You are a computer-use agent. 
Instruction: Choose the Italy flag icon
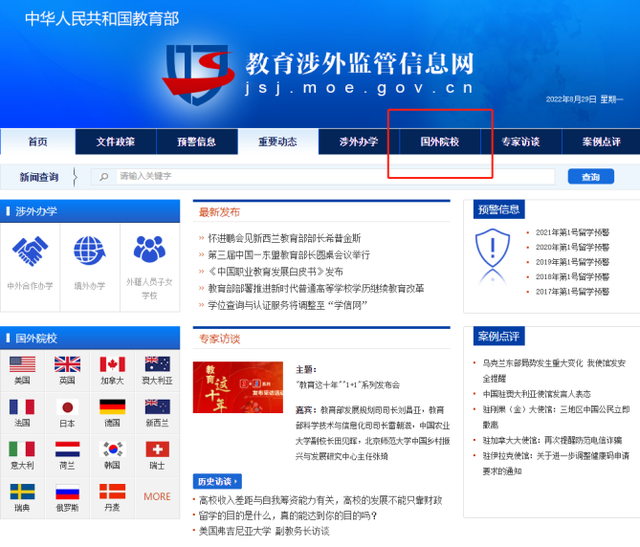click(x=22, y=449)
